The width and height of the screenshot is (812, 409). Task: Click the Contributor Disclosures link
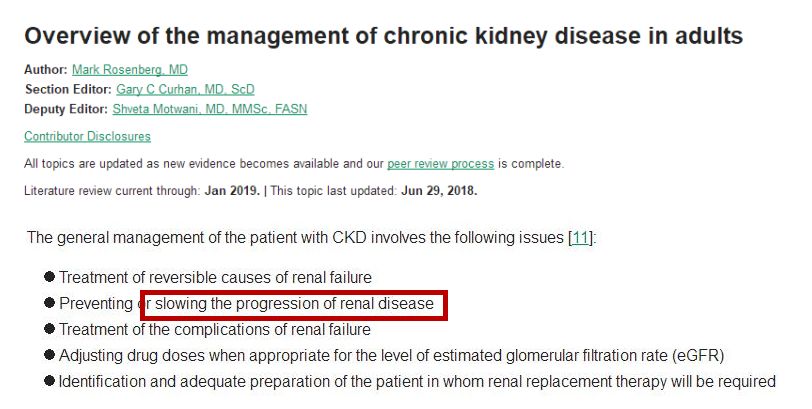(x=87, y=137)
